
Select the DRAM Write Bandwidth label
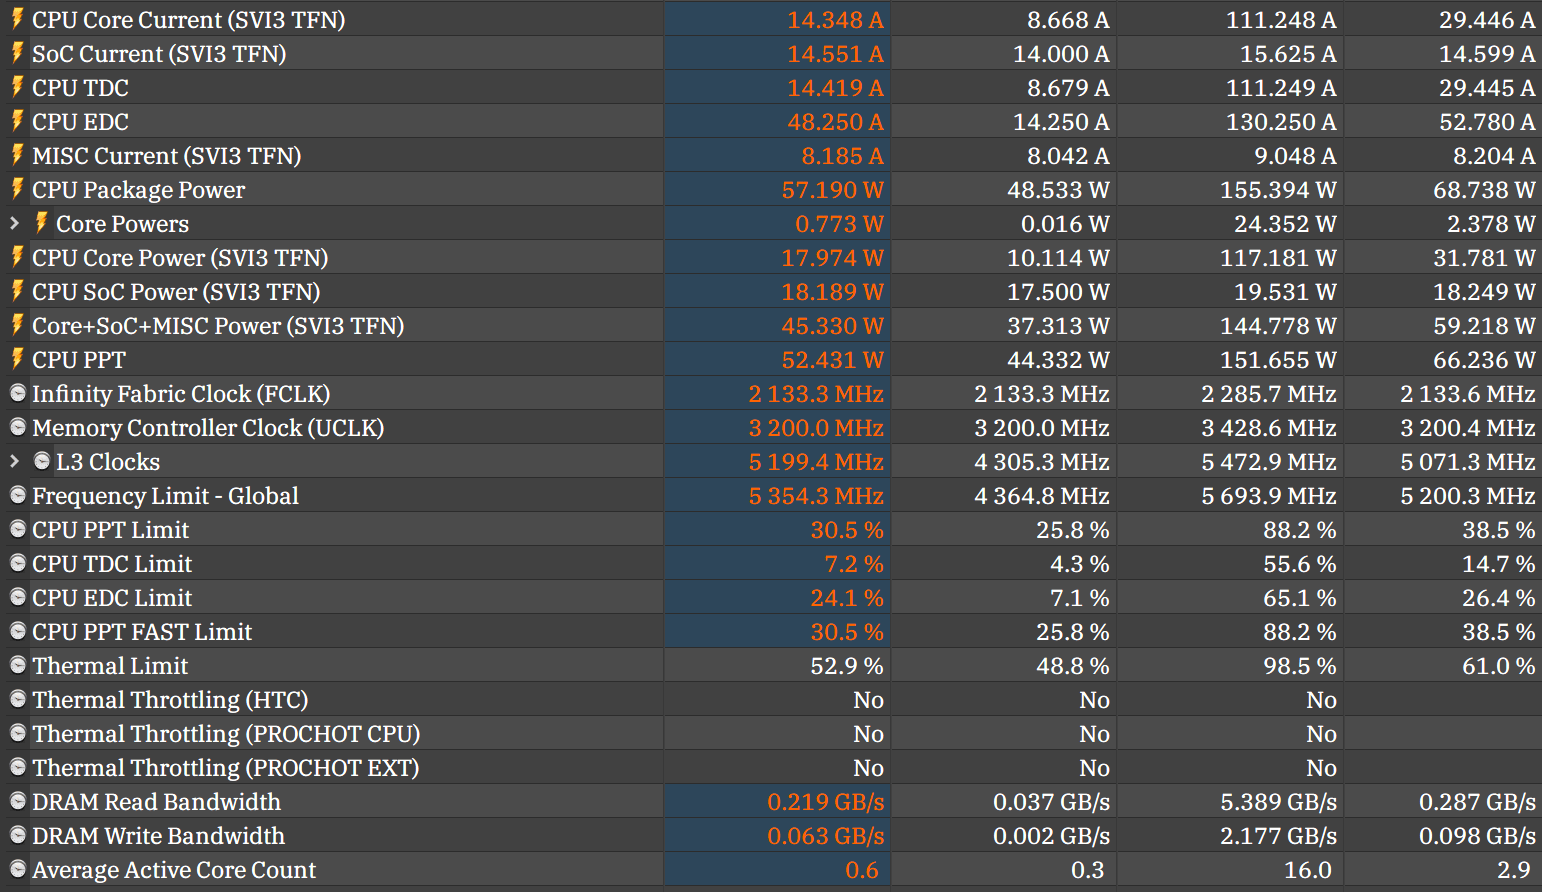(x=158, y=835)
